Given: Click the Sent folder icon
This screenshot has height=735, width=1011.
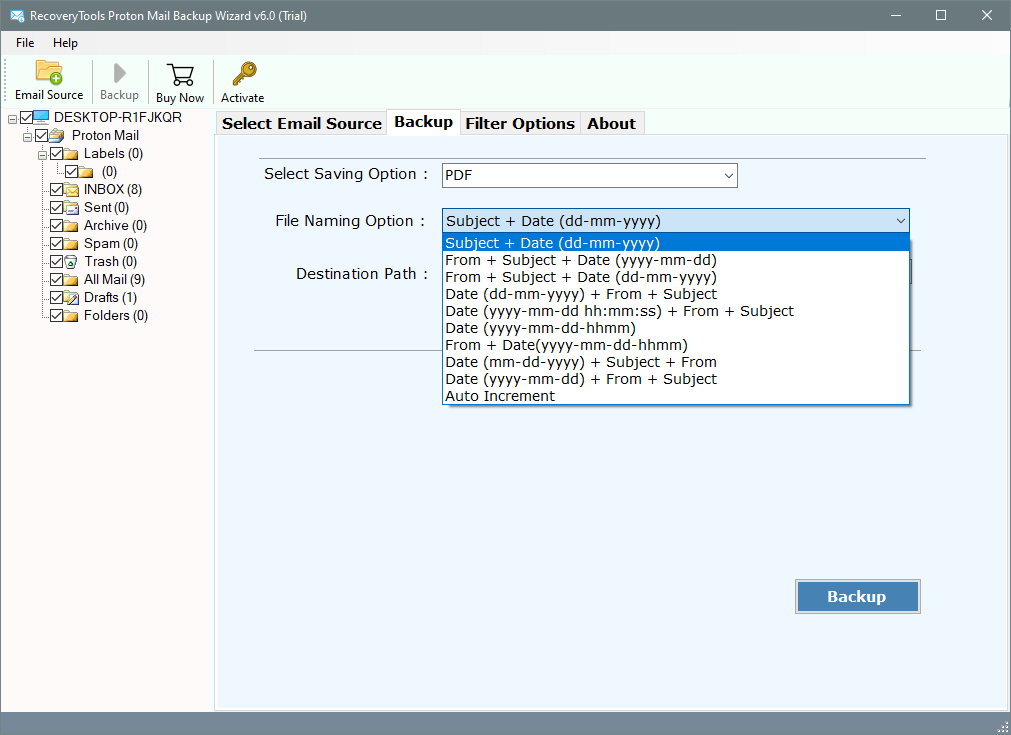Looking at the screenshot, I should (x=72, y=208).
